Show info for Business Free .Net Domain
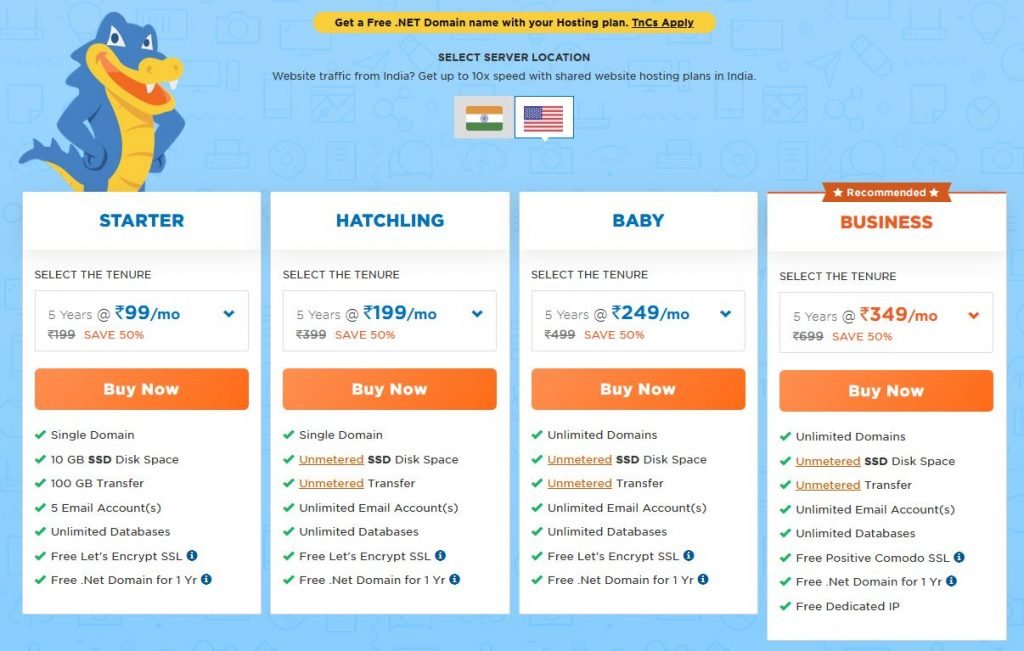1024x651 pixels. coord(952,581)
